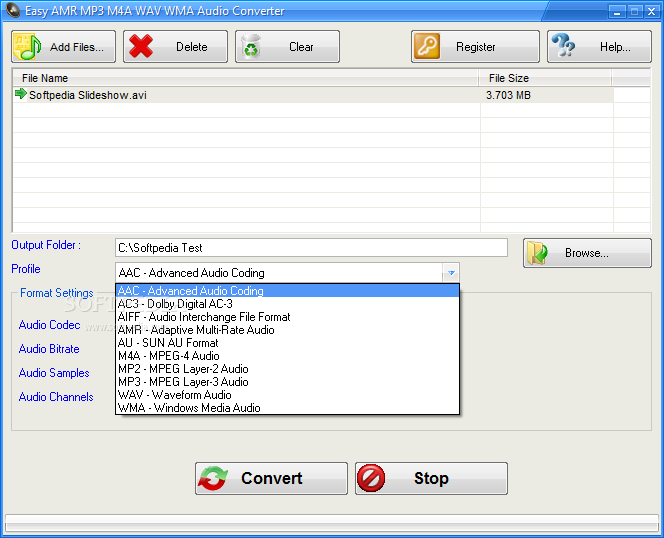Click the Output Folder label

pos(46,245)
